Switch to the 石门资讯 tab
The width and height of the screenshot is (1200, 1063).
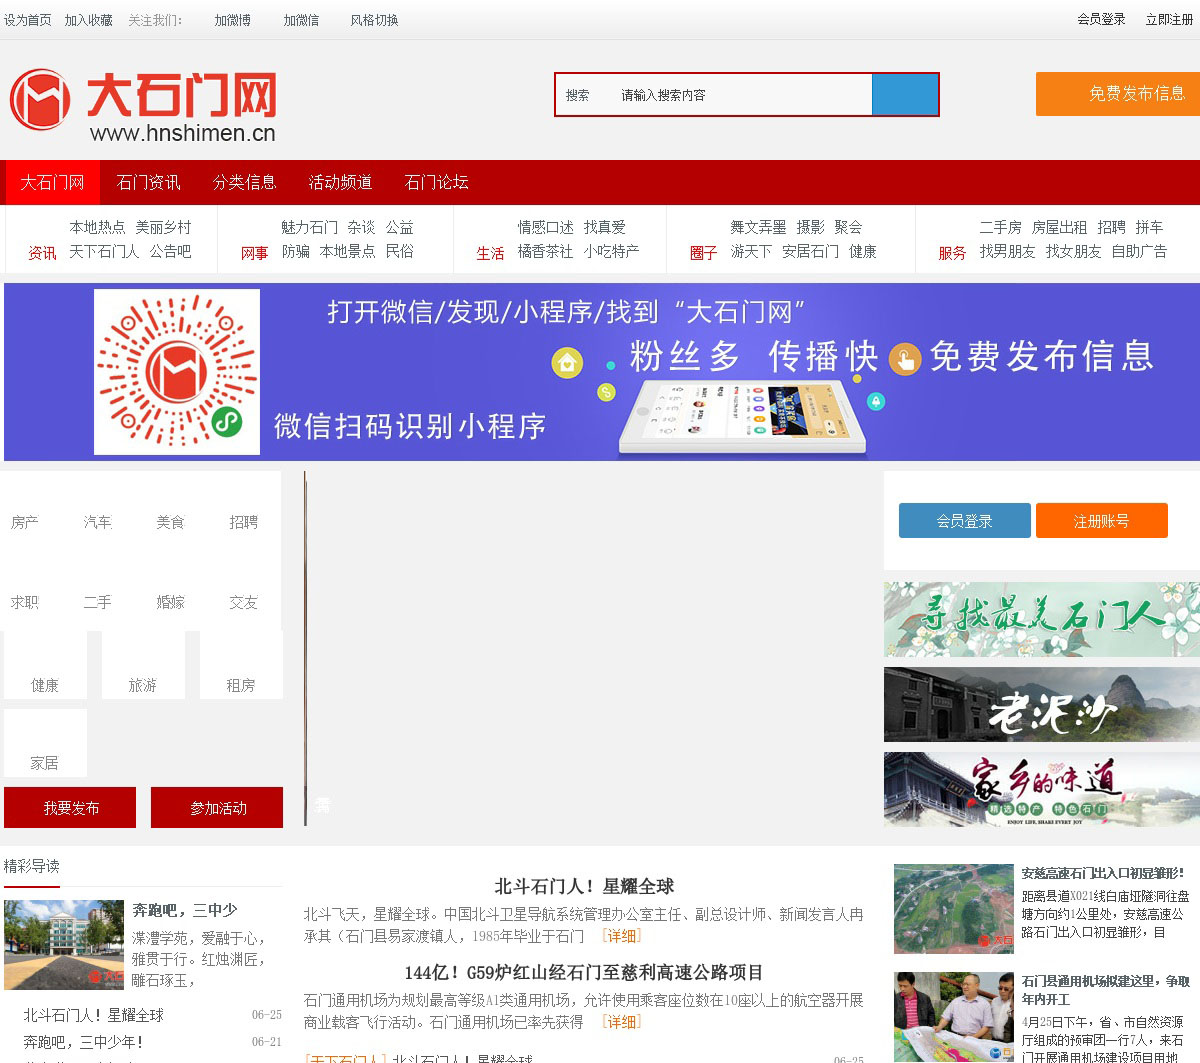(148, 182)
